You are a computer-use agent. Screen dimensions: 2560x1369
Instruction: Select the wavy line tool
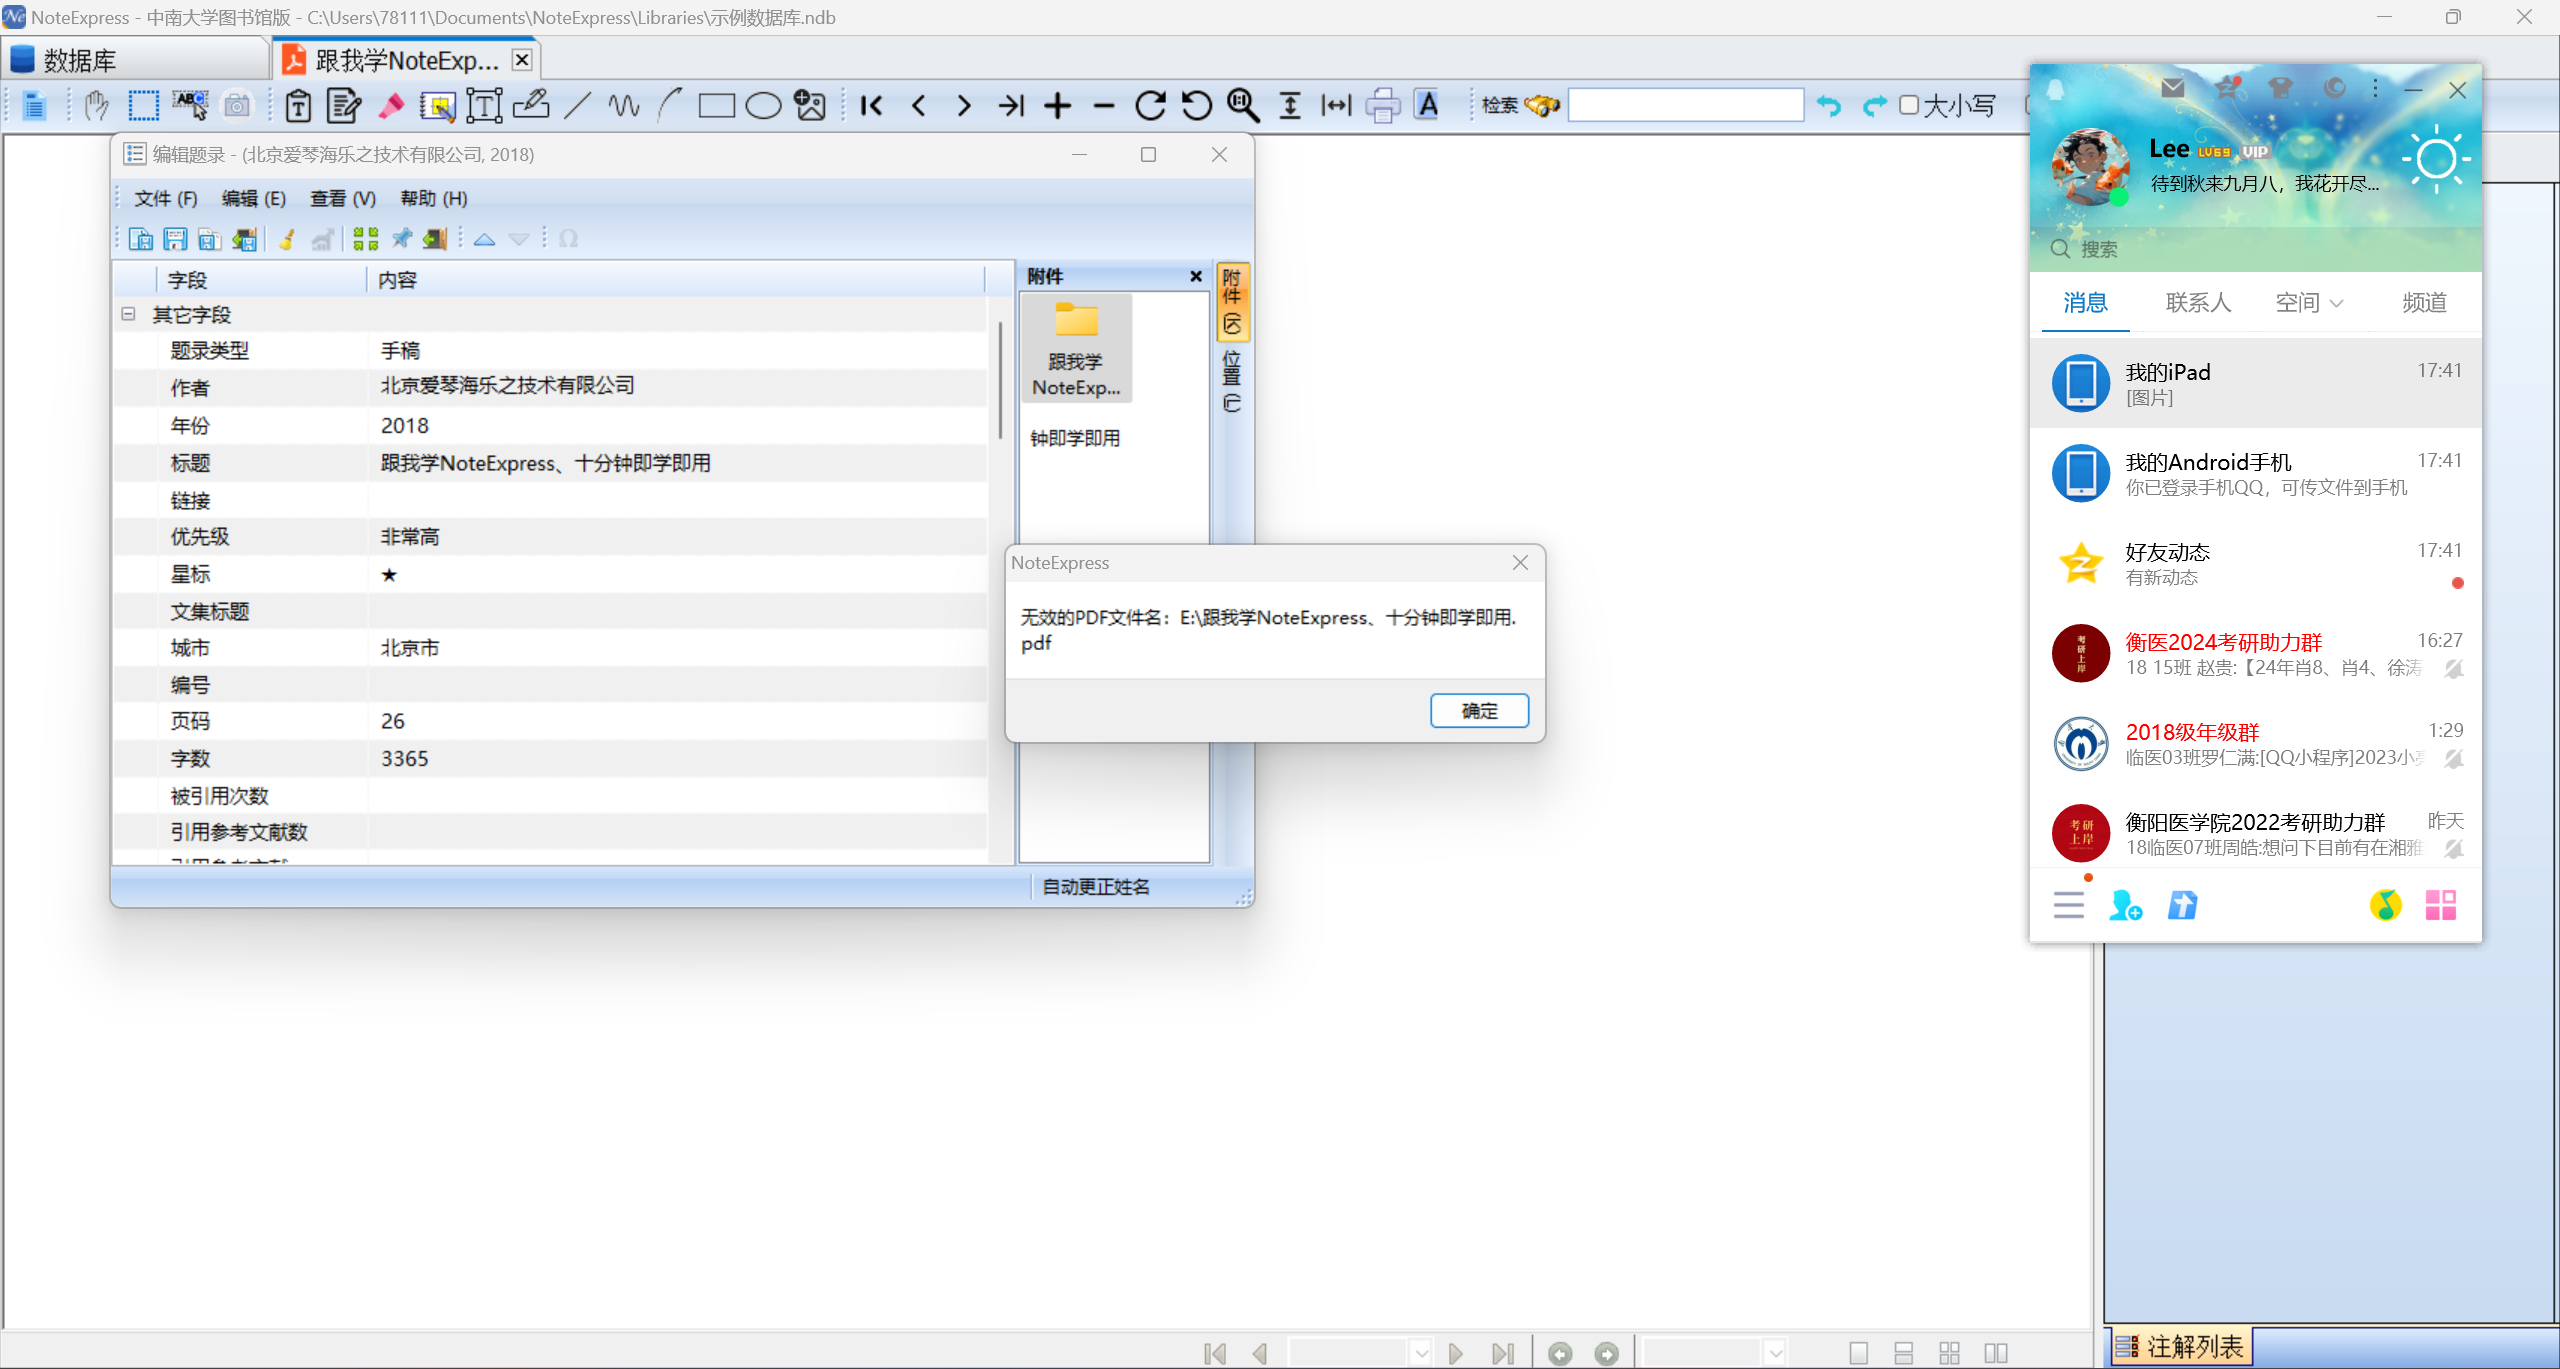(x=624, y=105)
